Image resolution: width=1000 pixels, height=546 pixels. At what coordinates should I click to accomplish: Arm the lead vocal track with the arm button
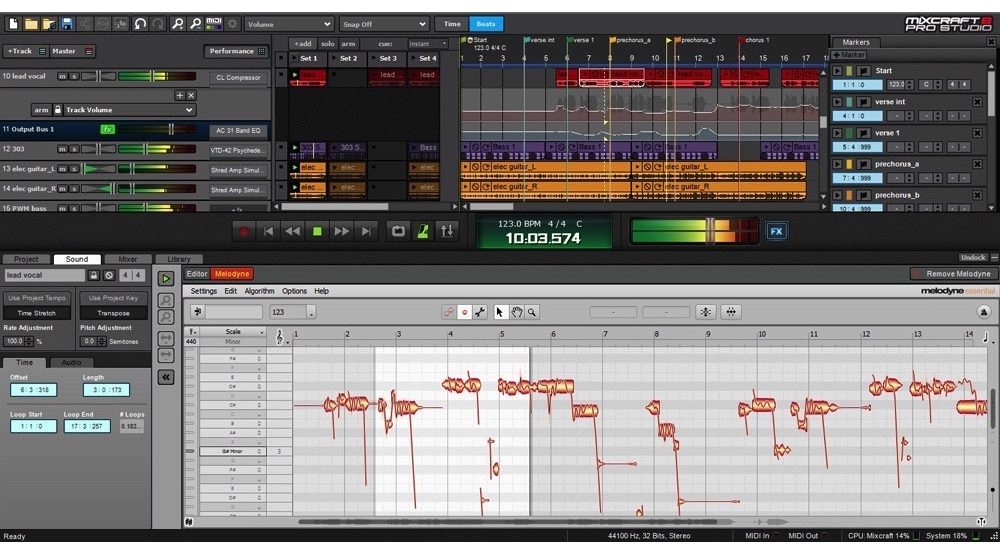click(x=41, y=110)
